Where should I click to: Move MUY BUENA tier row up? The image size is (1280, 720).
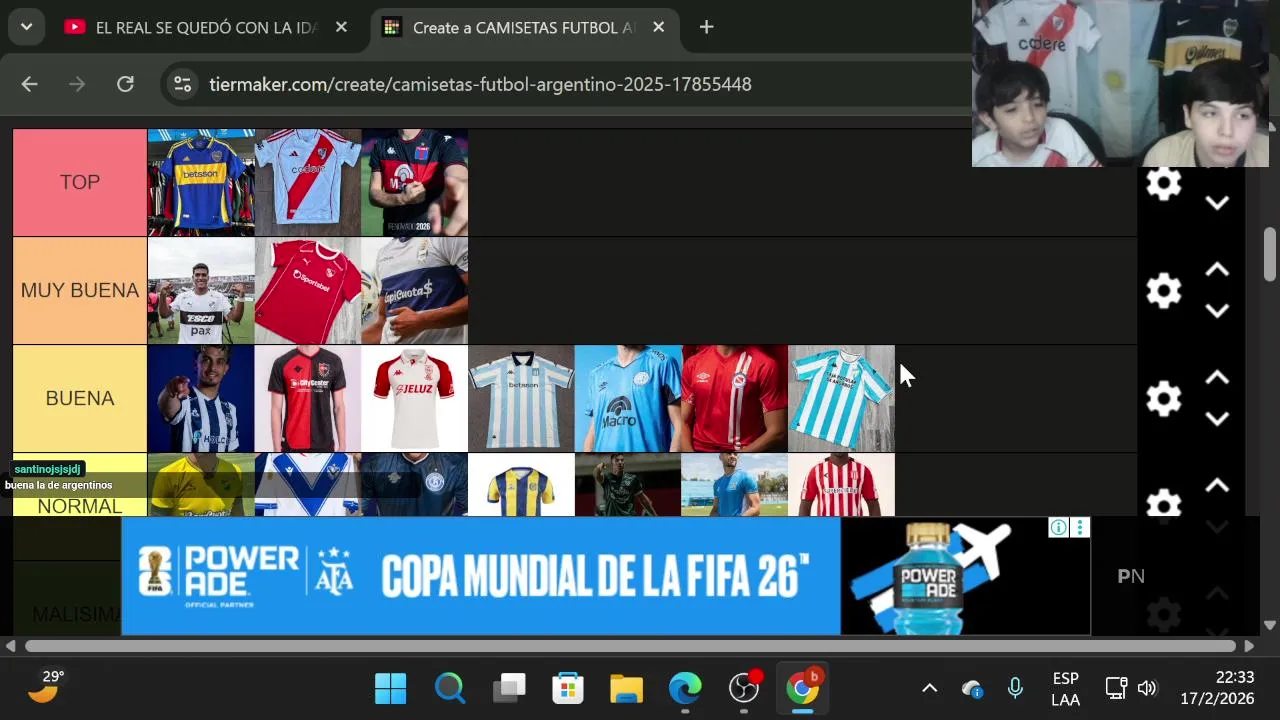(1217, 270)
